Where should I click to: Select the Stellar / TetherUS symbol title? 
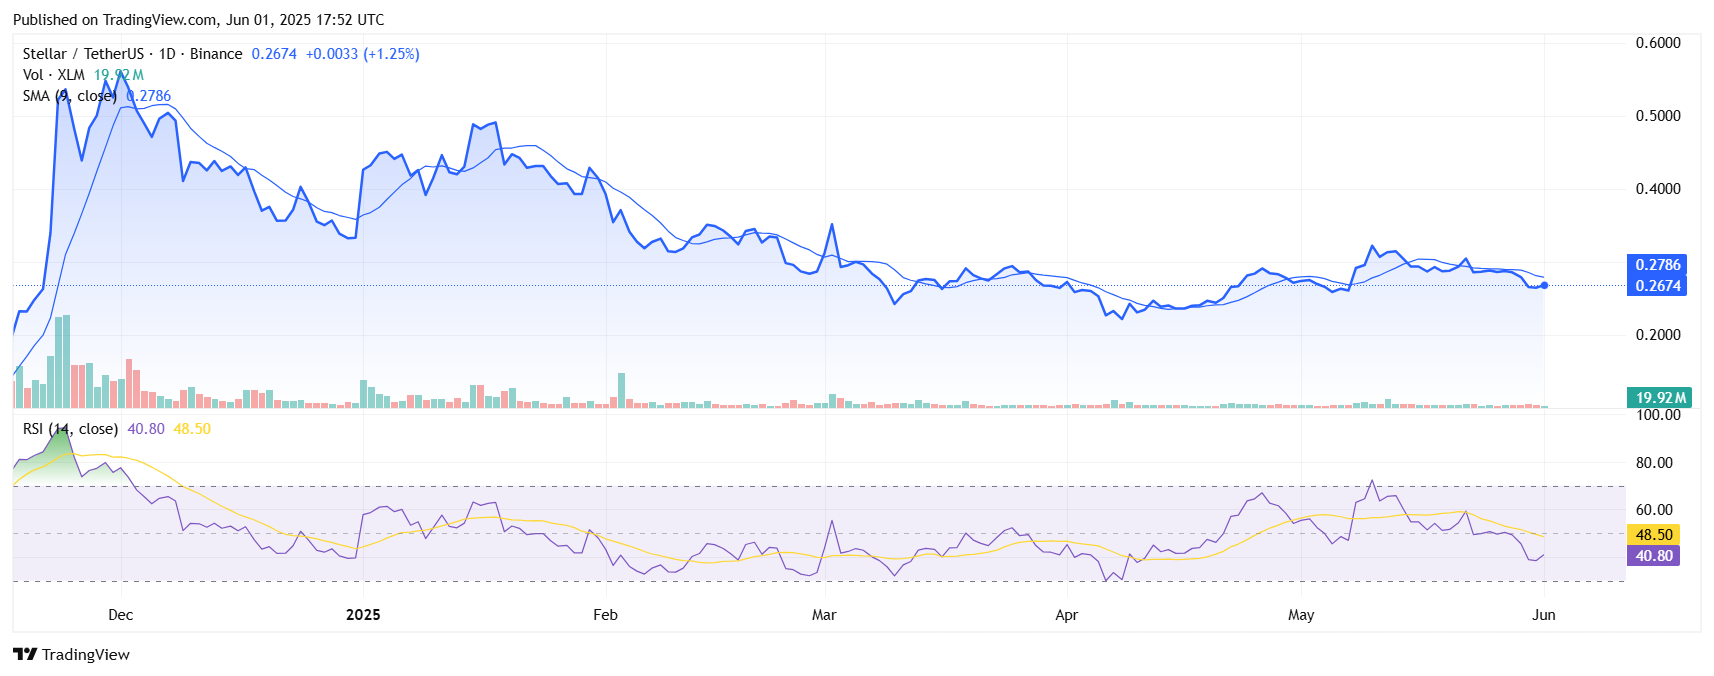click(83, 54)
